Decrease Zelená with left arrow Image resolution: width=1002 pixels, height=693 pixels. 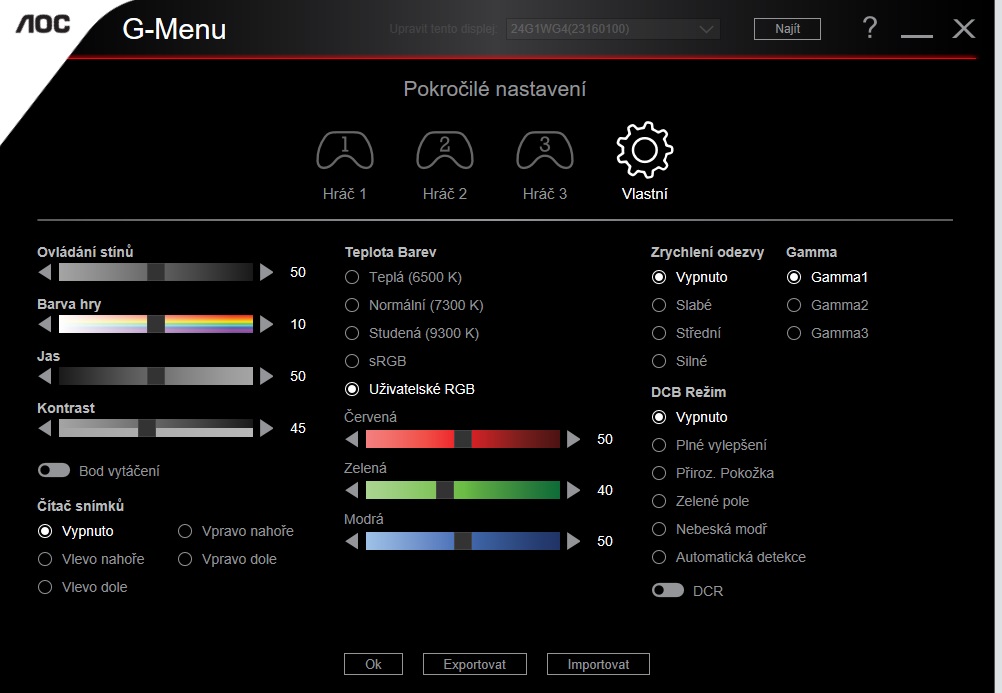[351, 490]
